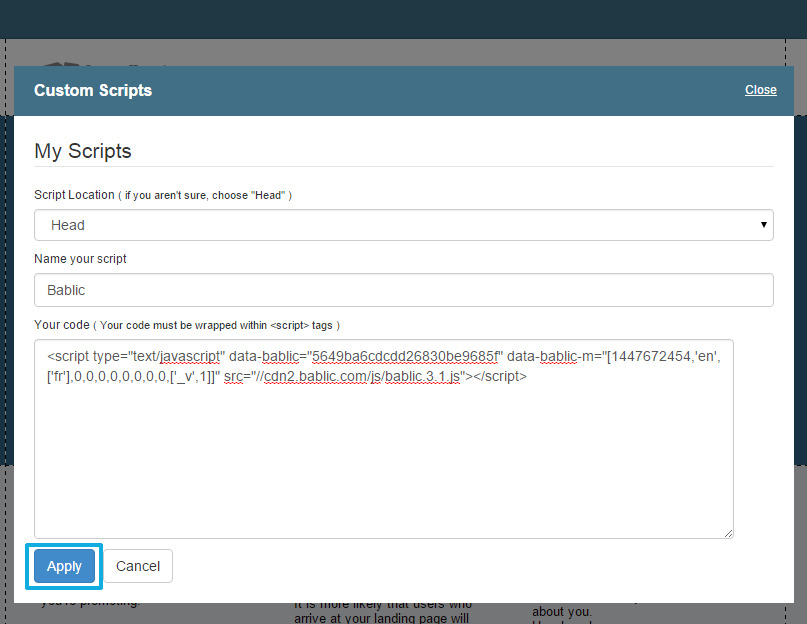807x624 pixels.
Task: Click the highlighted Apply button outline
Action: coord(64,566)
